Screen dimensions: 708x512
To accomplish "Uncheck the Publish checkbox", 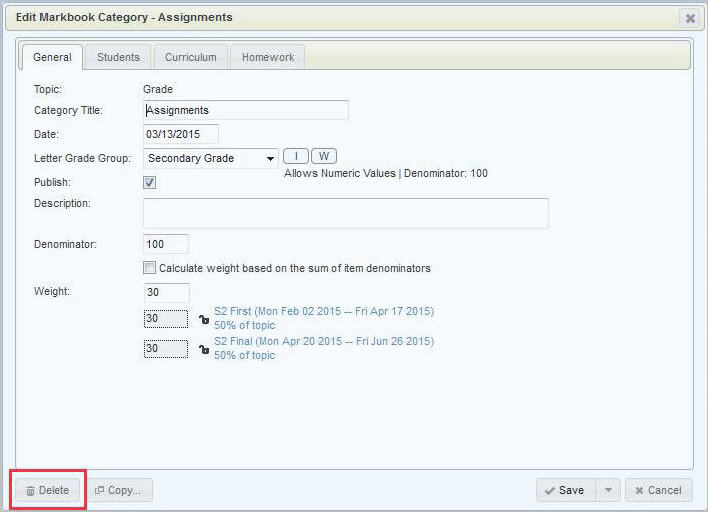I will (150, 183).
